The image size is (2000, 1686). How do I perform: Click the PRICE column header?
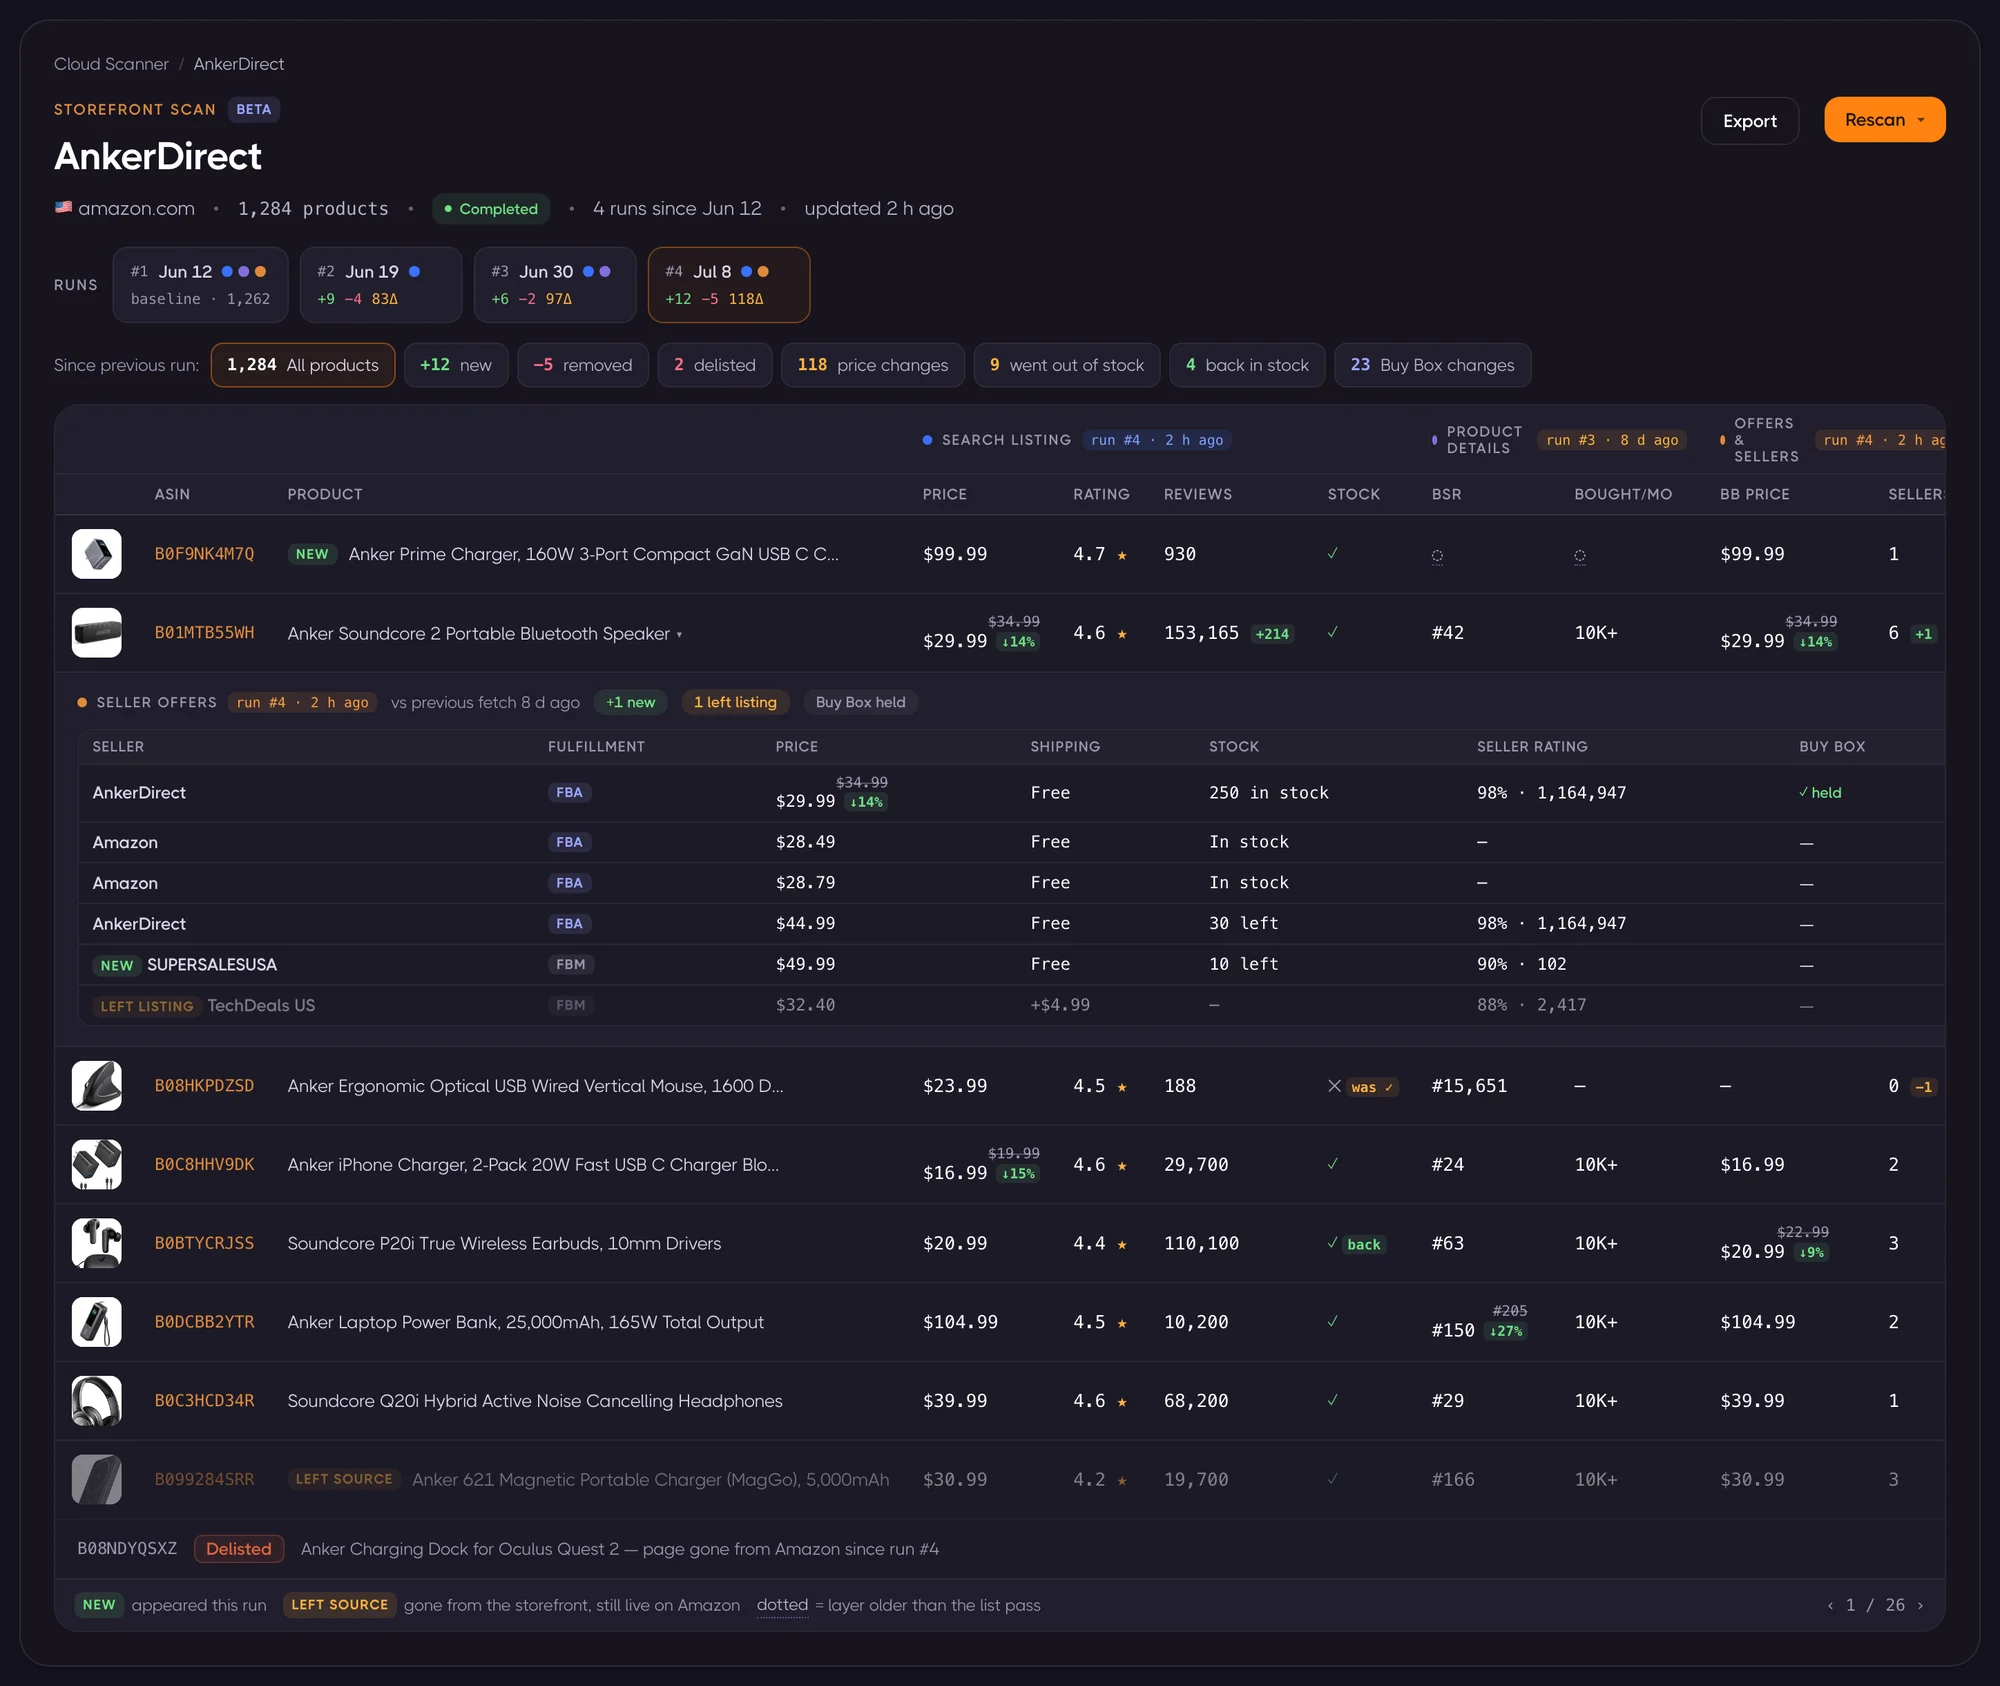[944, 495]
